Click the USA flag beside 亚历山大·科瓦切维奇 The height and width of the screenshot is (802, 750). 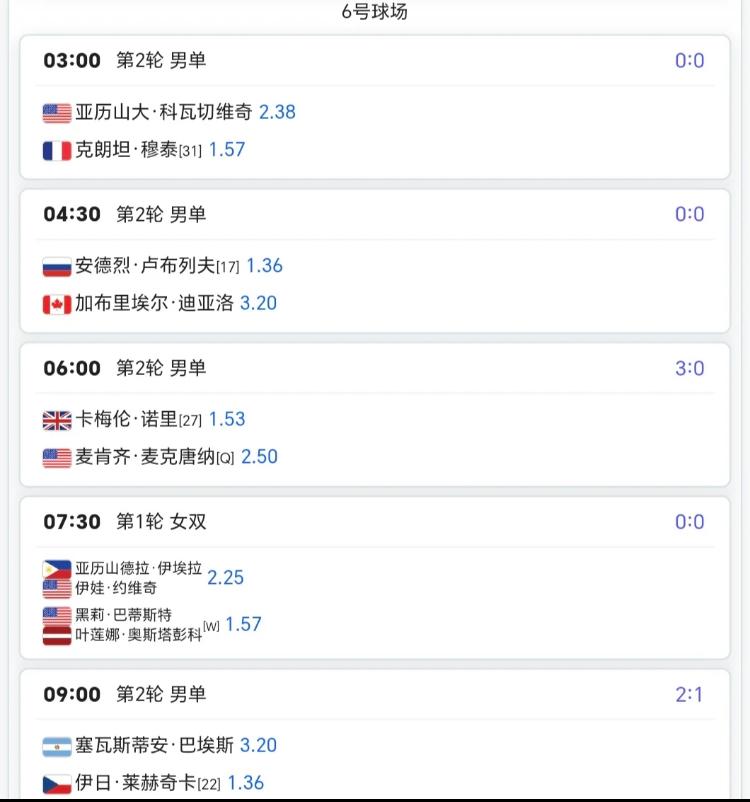tap(57, 113)
